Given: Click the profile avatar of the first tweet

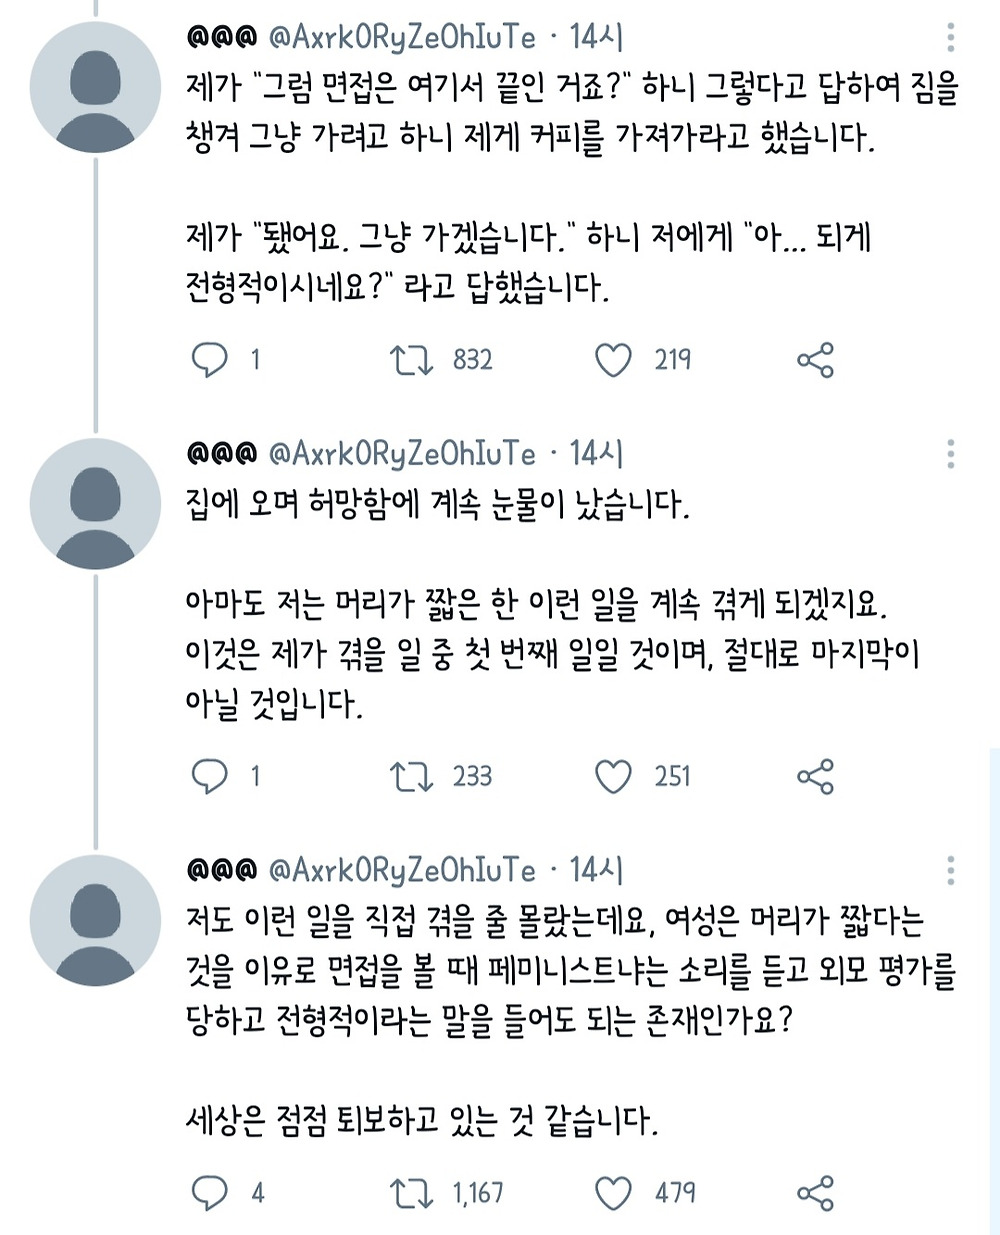Looking at the screenshot, I should pos(95,88).
